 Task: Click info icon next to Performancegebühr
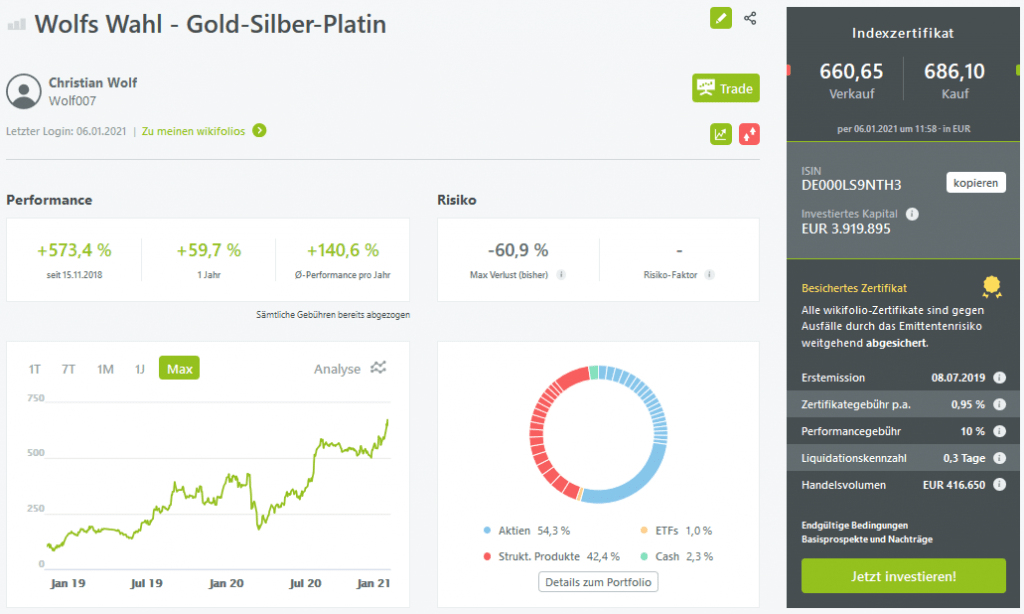tap(999, 431)
